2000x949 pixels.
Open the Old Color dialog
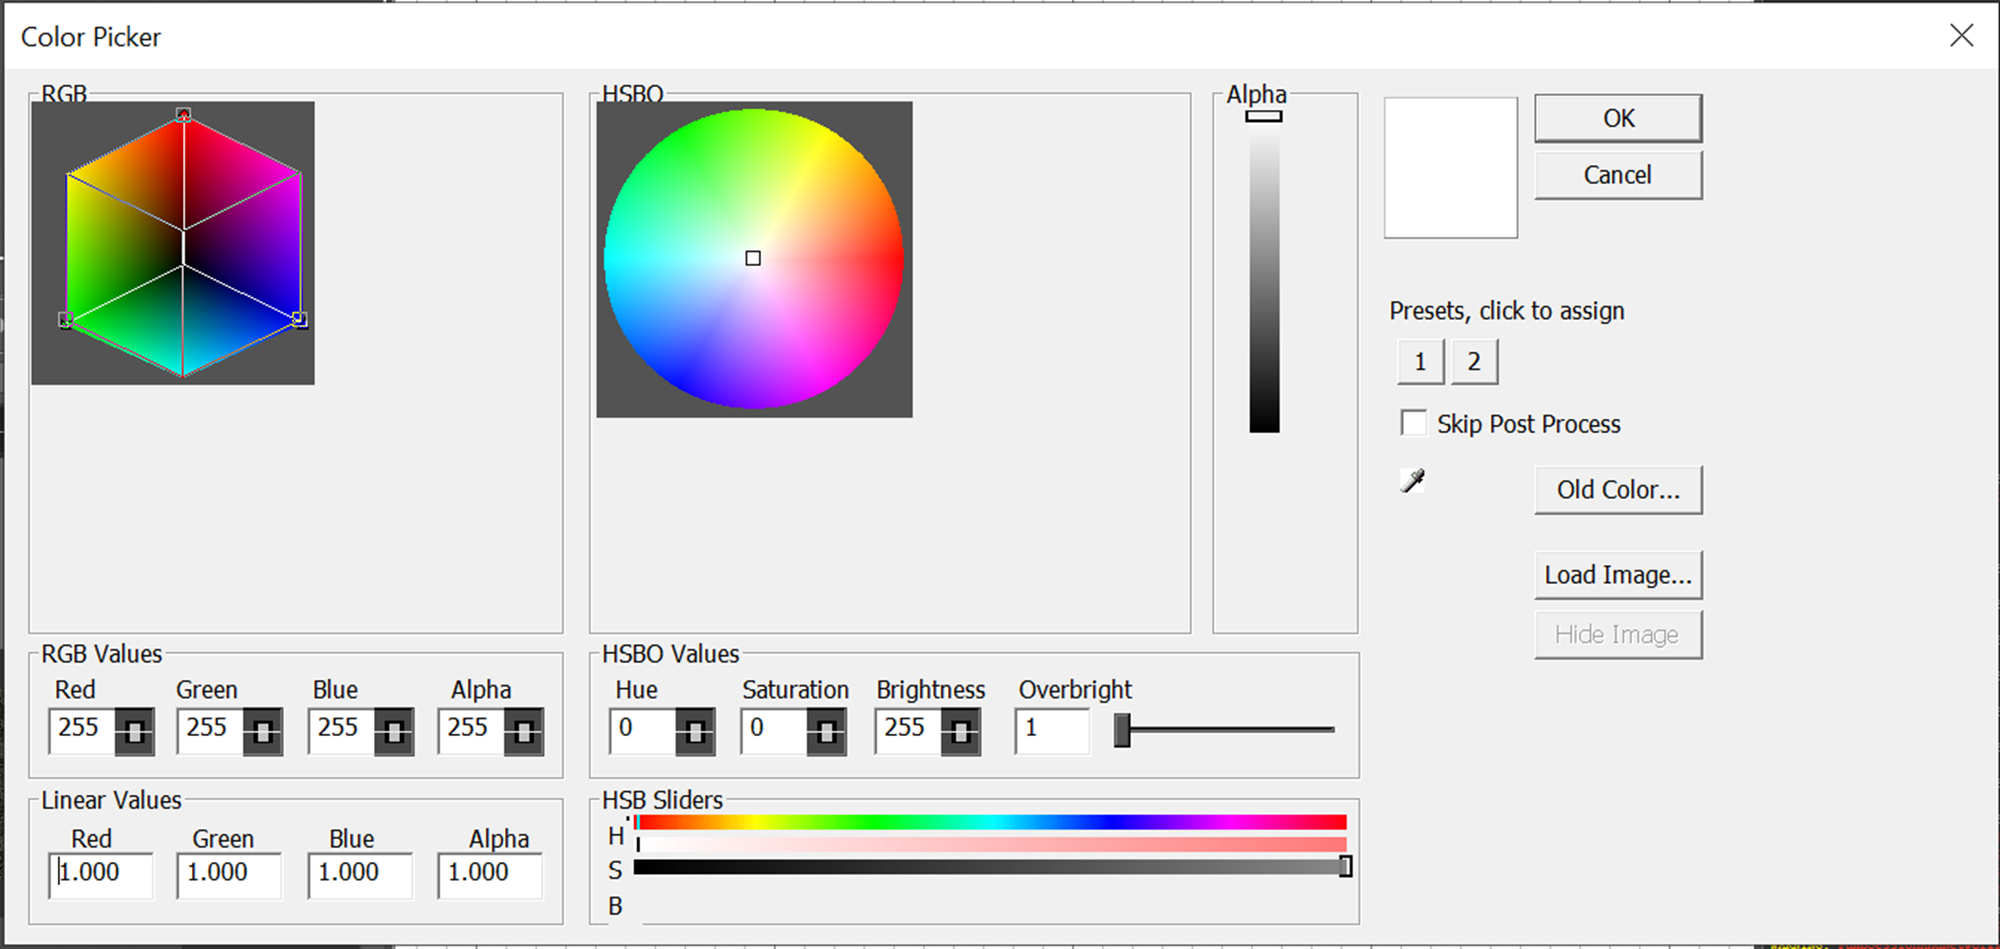1618,490
